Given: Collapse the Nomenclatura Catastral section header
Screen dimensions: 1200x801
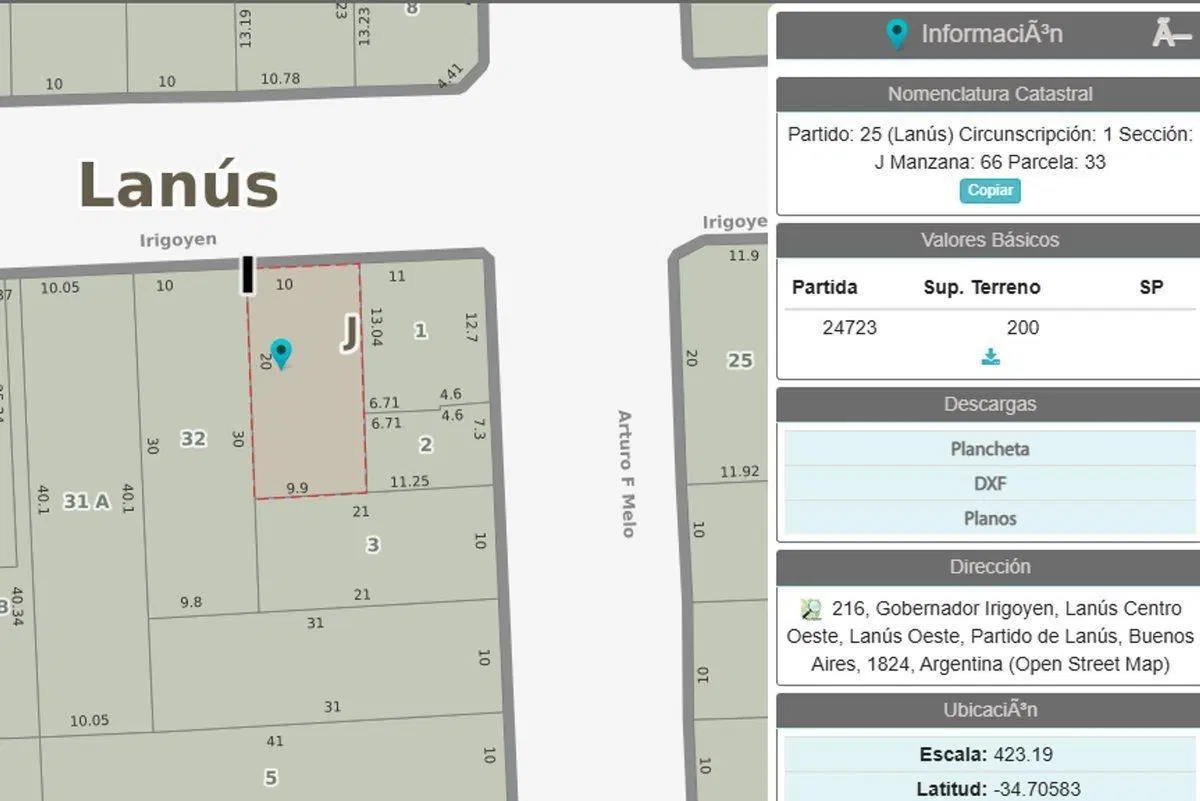Looking at the screenshot, I should pos(990,94).
